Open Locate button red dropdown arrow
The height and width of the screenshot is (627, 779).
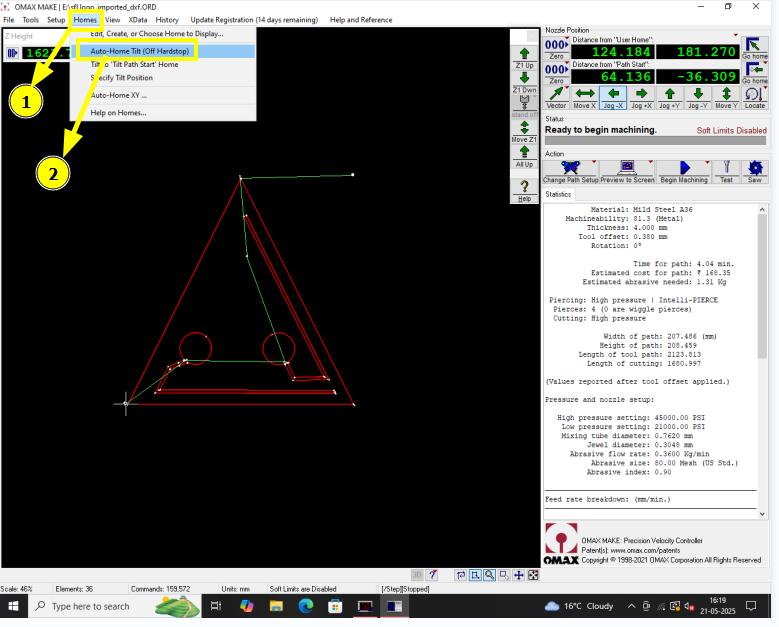tap(765, 88)
